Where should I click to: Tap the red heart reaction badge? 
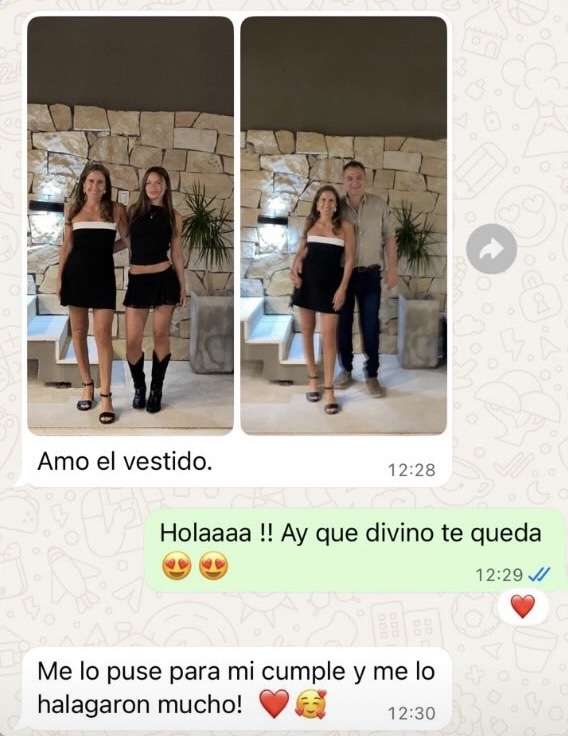click(522, 606)
